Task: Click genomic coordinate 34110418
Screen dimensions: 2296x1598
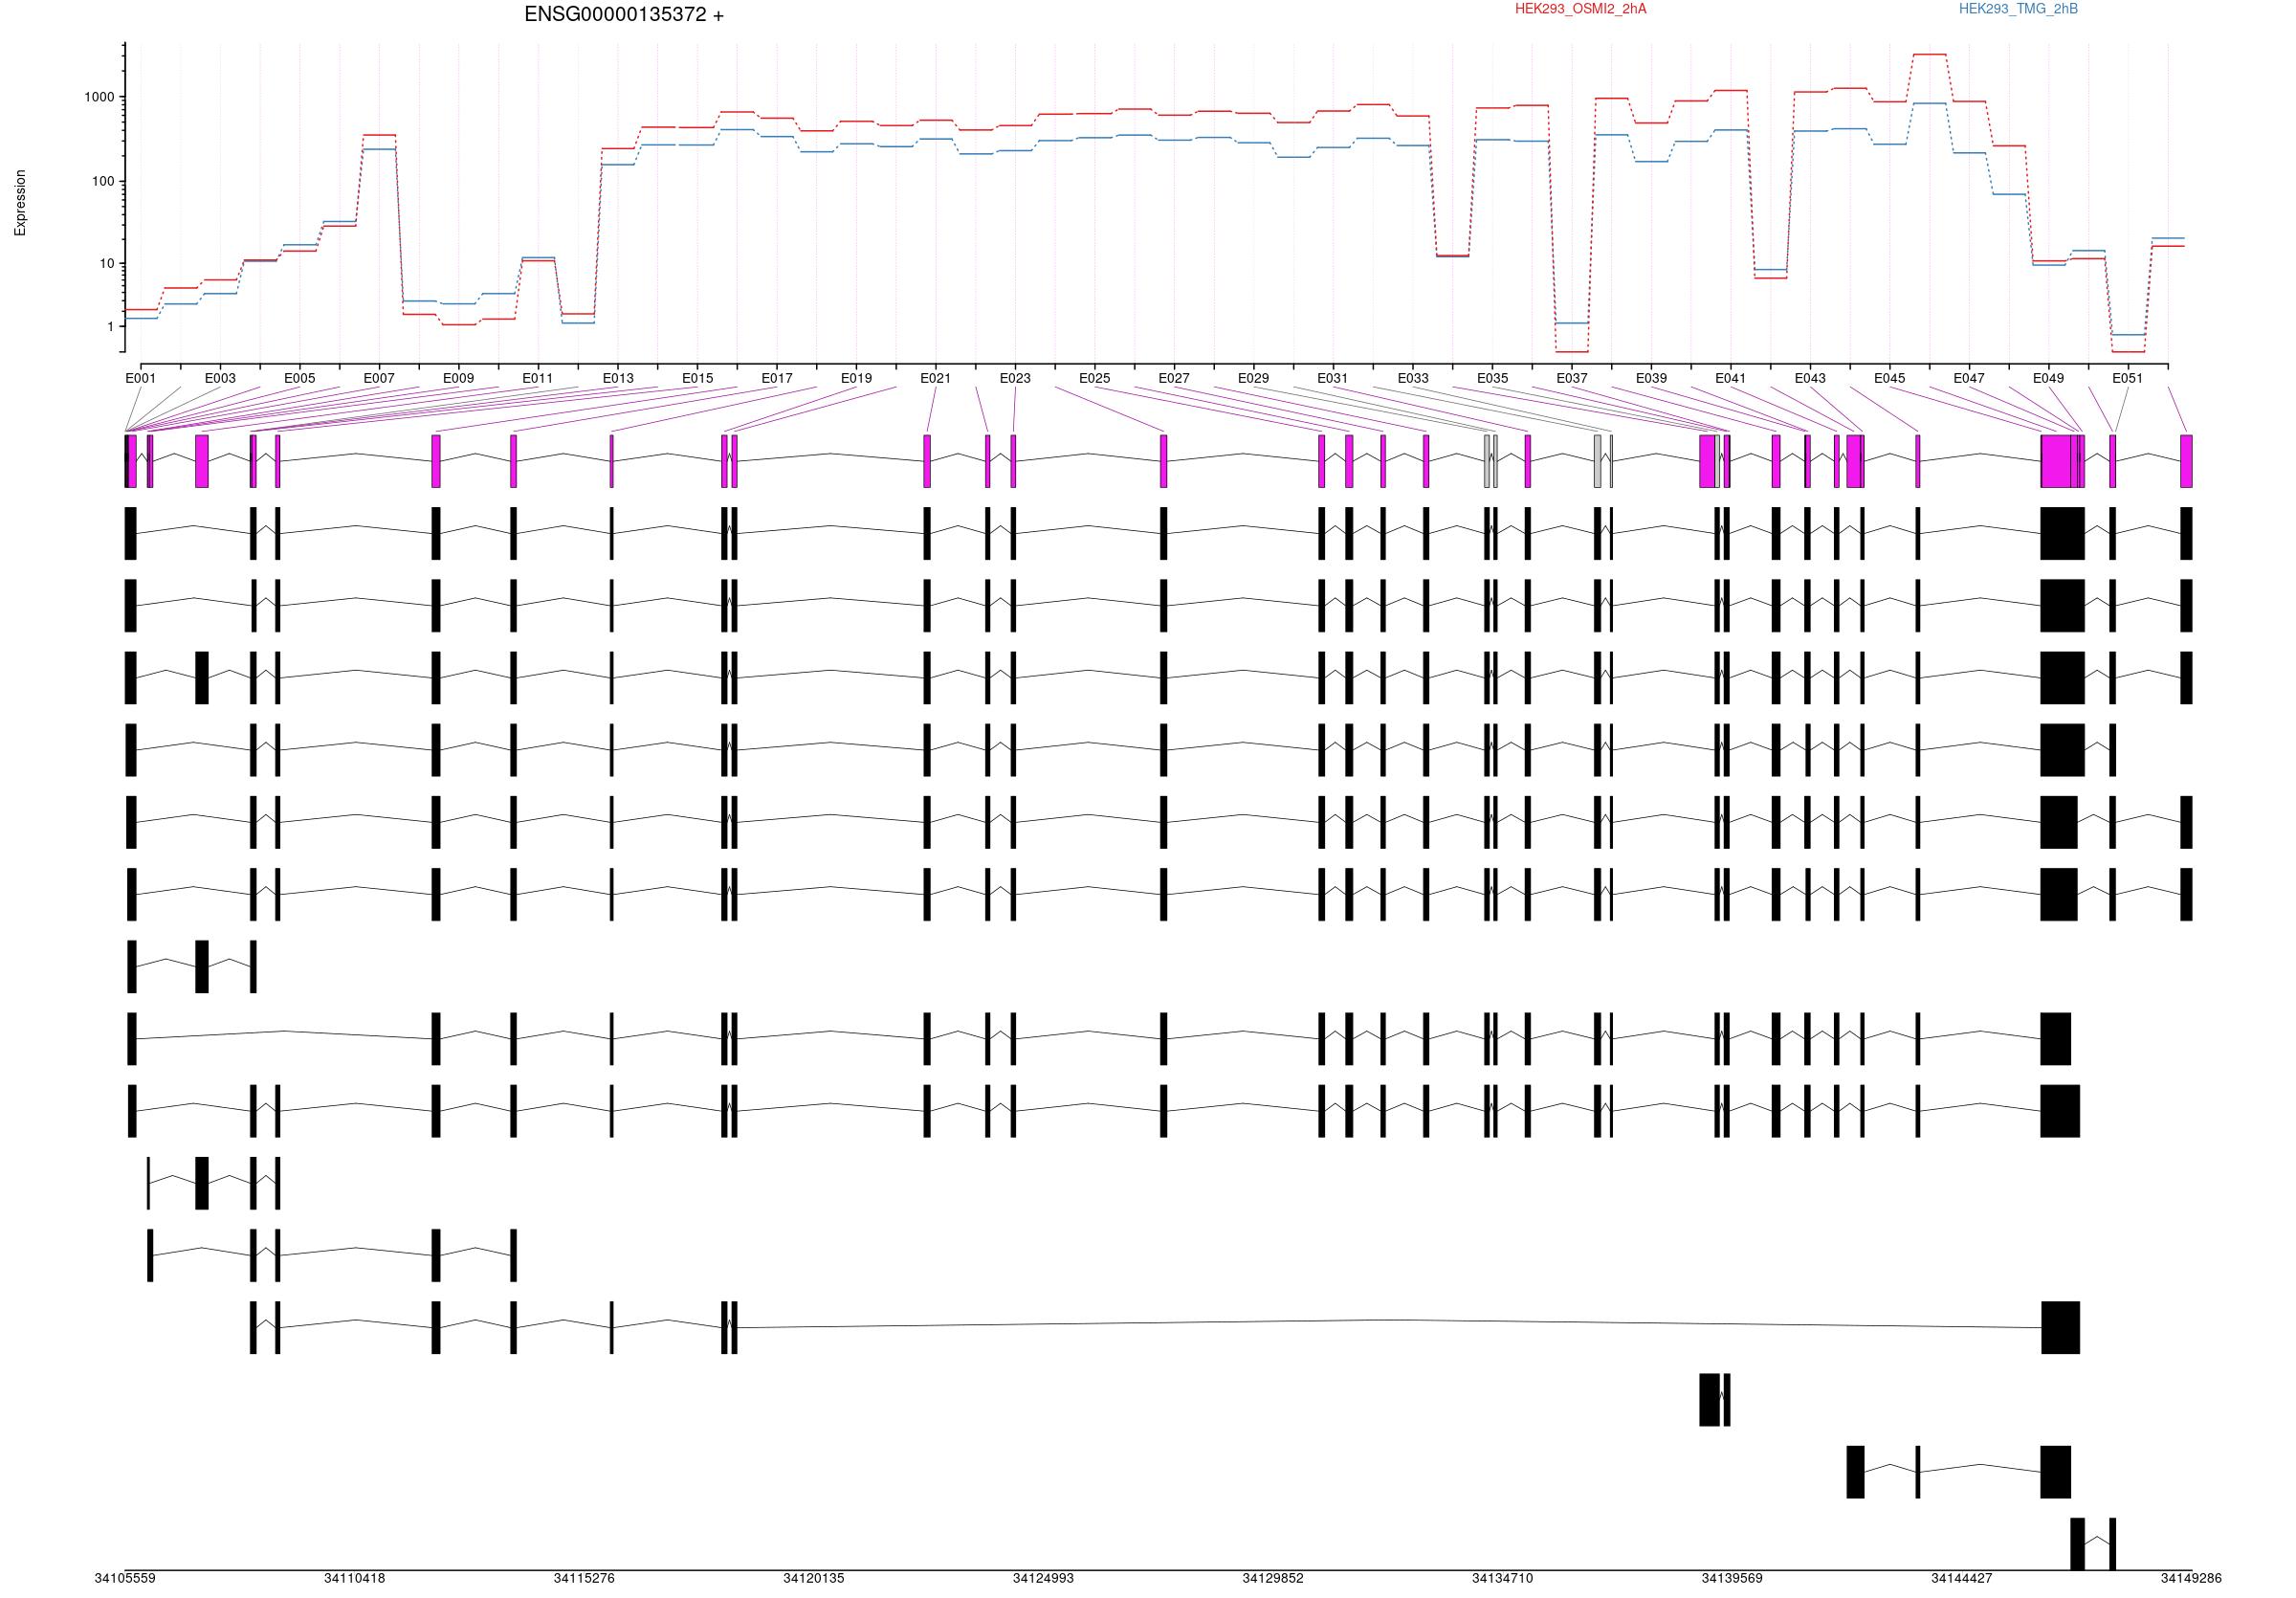Action: (355, 1579)
